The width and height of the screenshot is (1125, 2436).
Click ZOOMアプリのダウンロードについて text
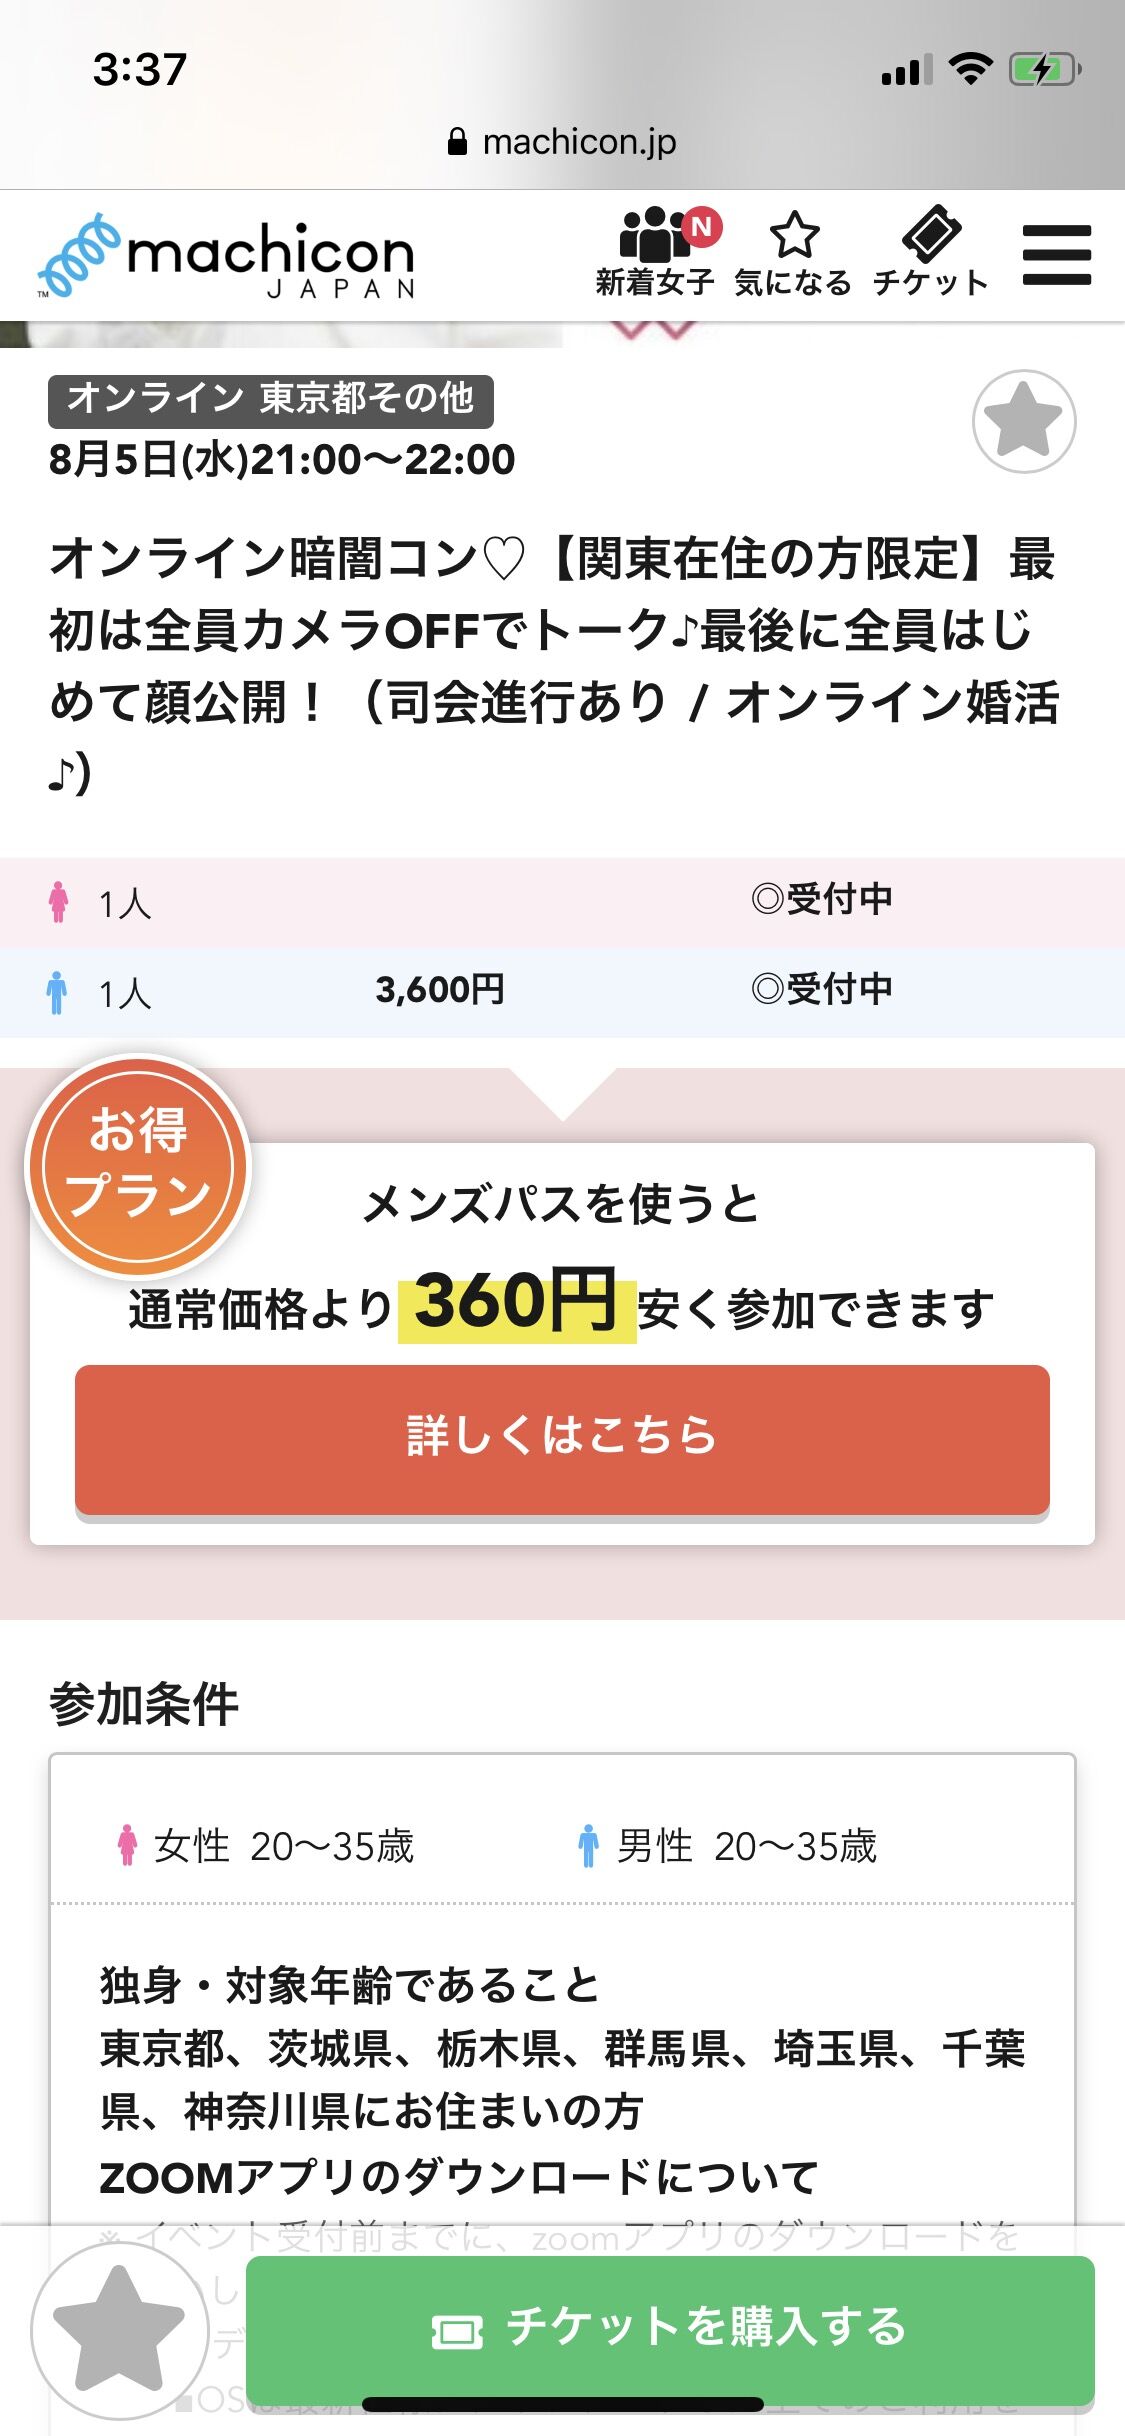[459, 2177]
